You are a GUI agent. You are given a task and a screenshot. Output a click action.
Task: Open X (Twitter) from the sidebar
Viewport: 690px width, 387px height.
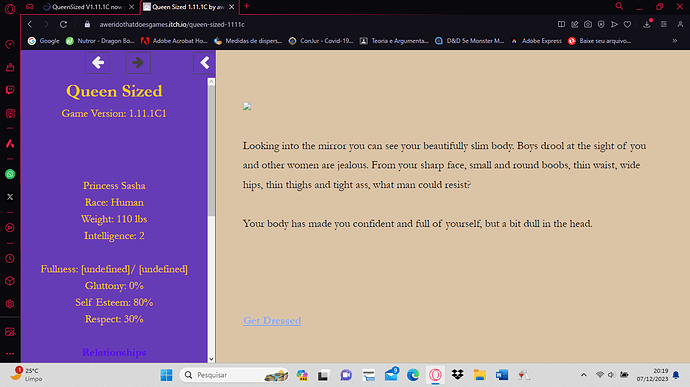point(10,197)
